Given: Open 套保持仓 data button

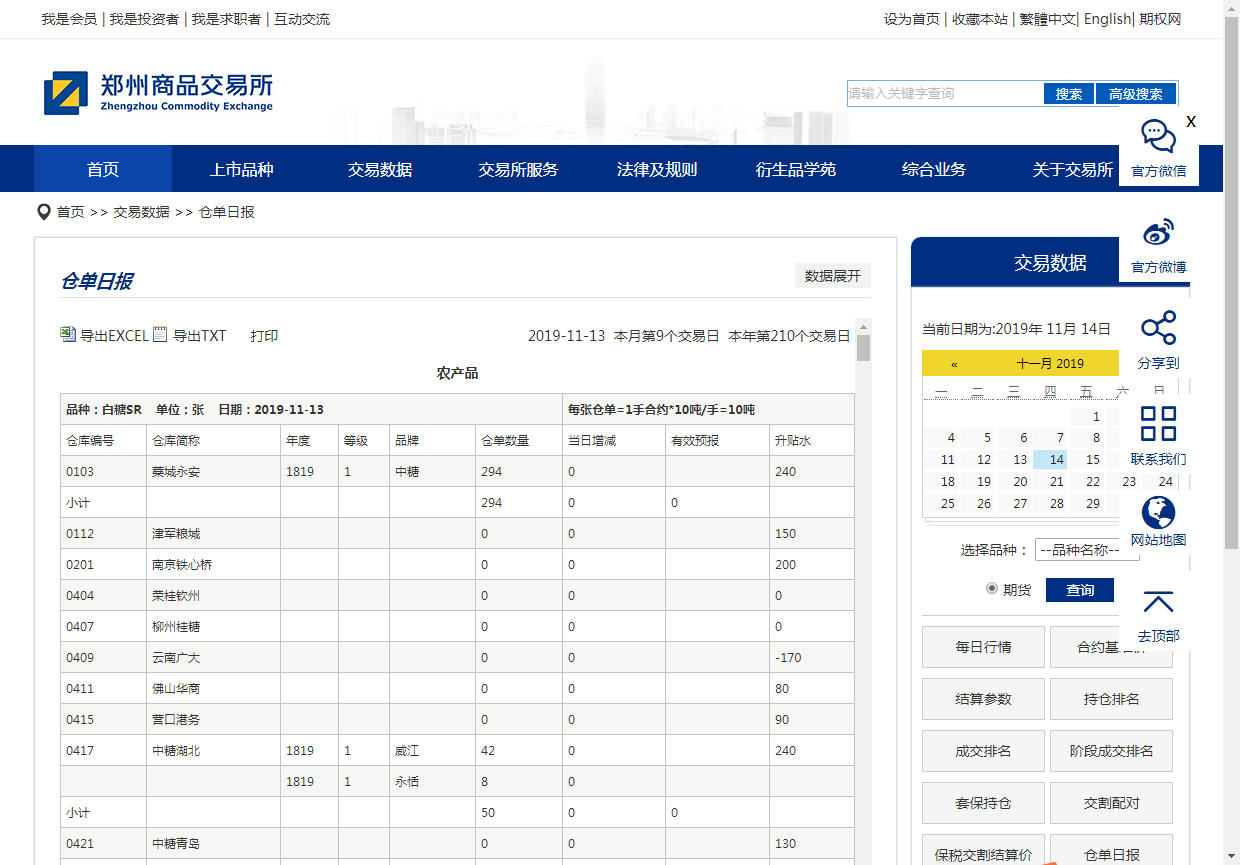Looking at the screenshot, I should point(983,803).
